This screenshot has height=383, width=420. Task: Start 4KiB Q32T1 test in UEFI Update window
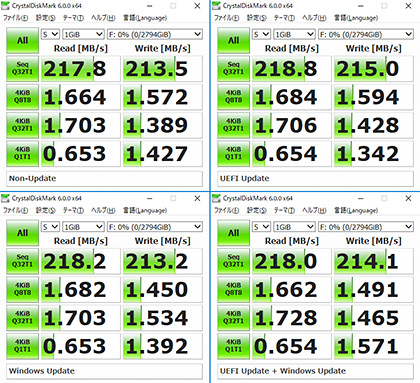[x=233, y=125]
